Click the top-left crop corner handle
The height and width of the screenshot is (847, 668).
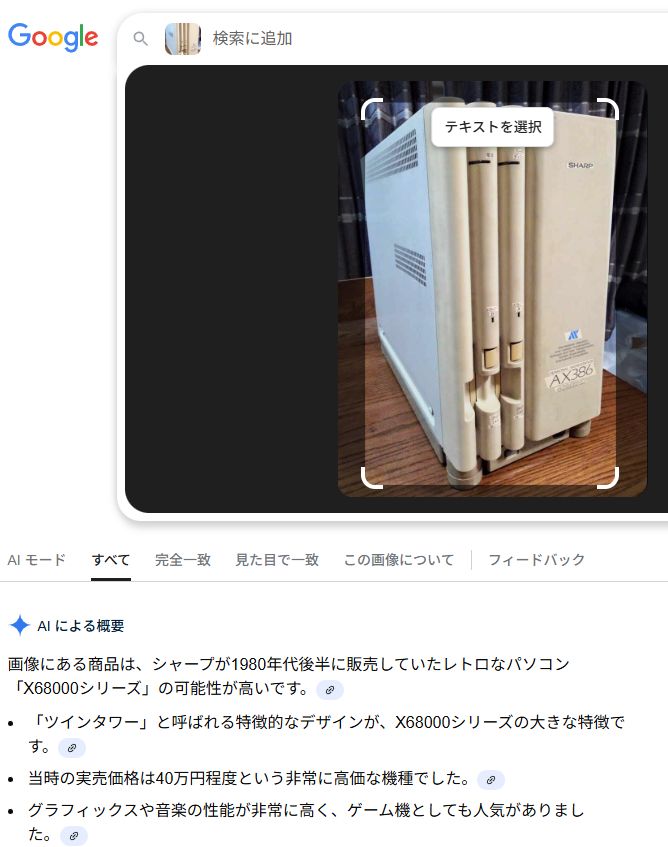click(x=371, y=108)
